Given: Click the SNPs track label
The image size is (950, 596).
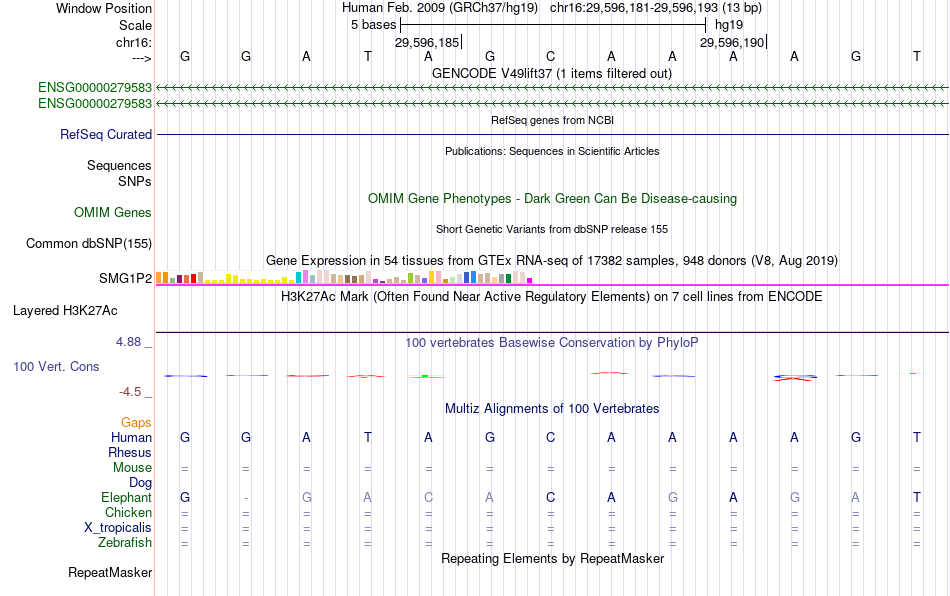Looking at the screenshot, I should [135, 181].
